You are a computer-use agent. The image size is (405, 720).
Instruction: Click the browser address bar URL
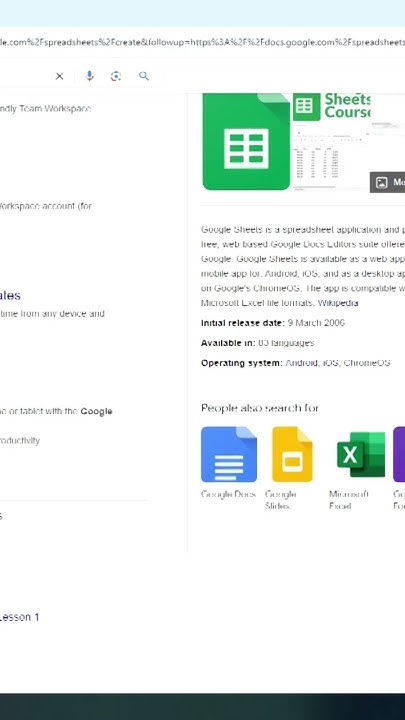click(x=202, y=42)
